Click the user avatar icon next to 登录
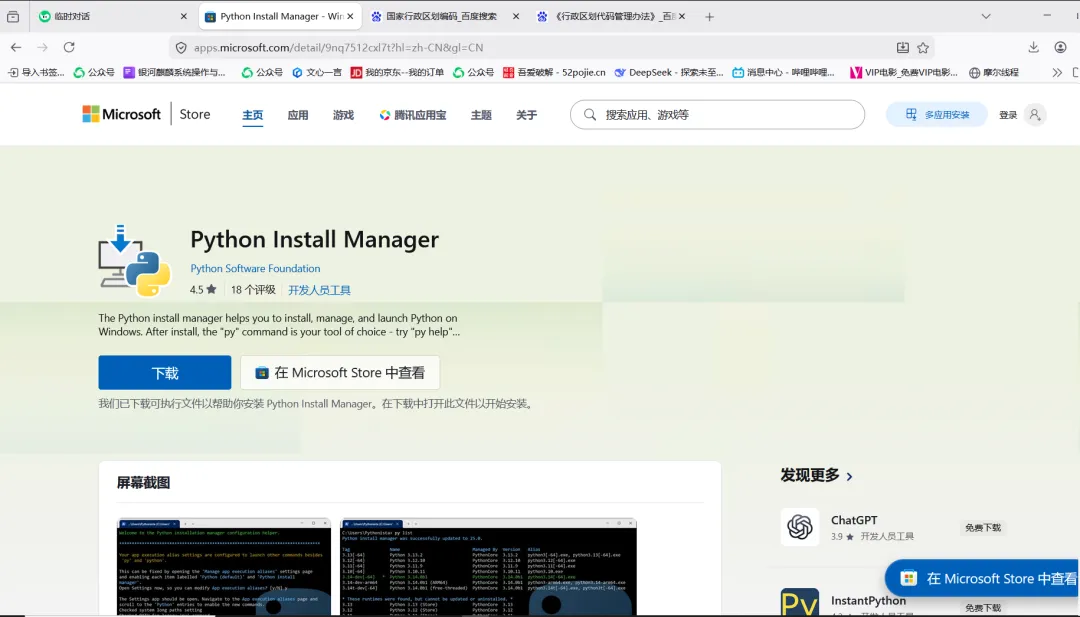 point(1035,115)
